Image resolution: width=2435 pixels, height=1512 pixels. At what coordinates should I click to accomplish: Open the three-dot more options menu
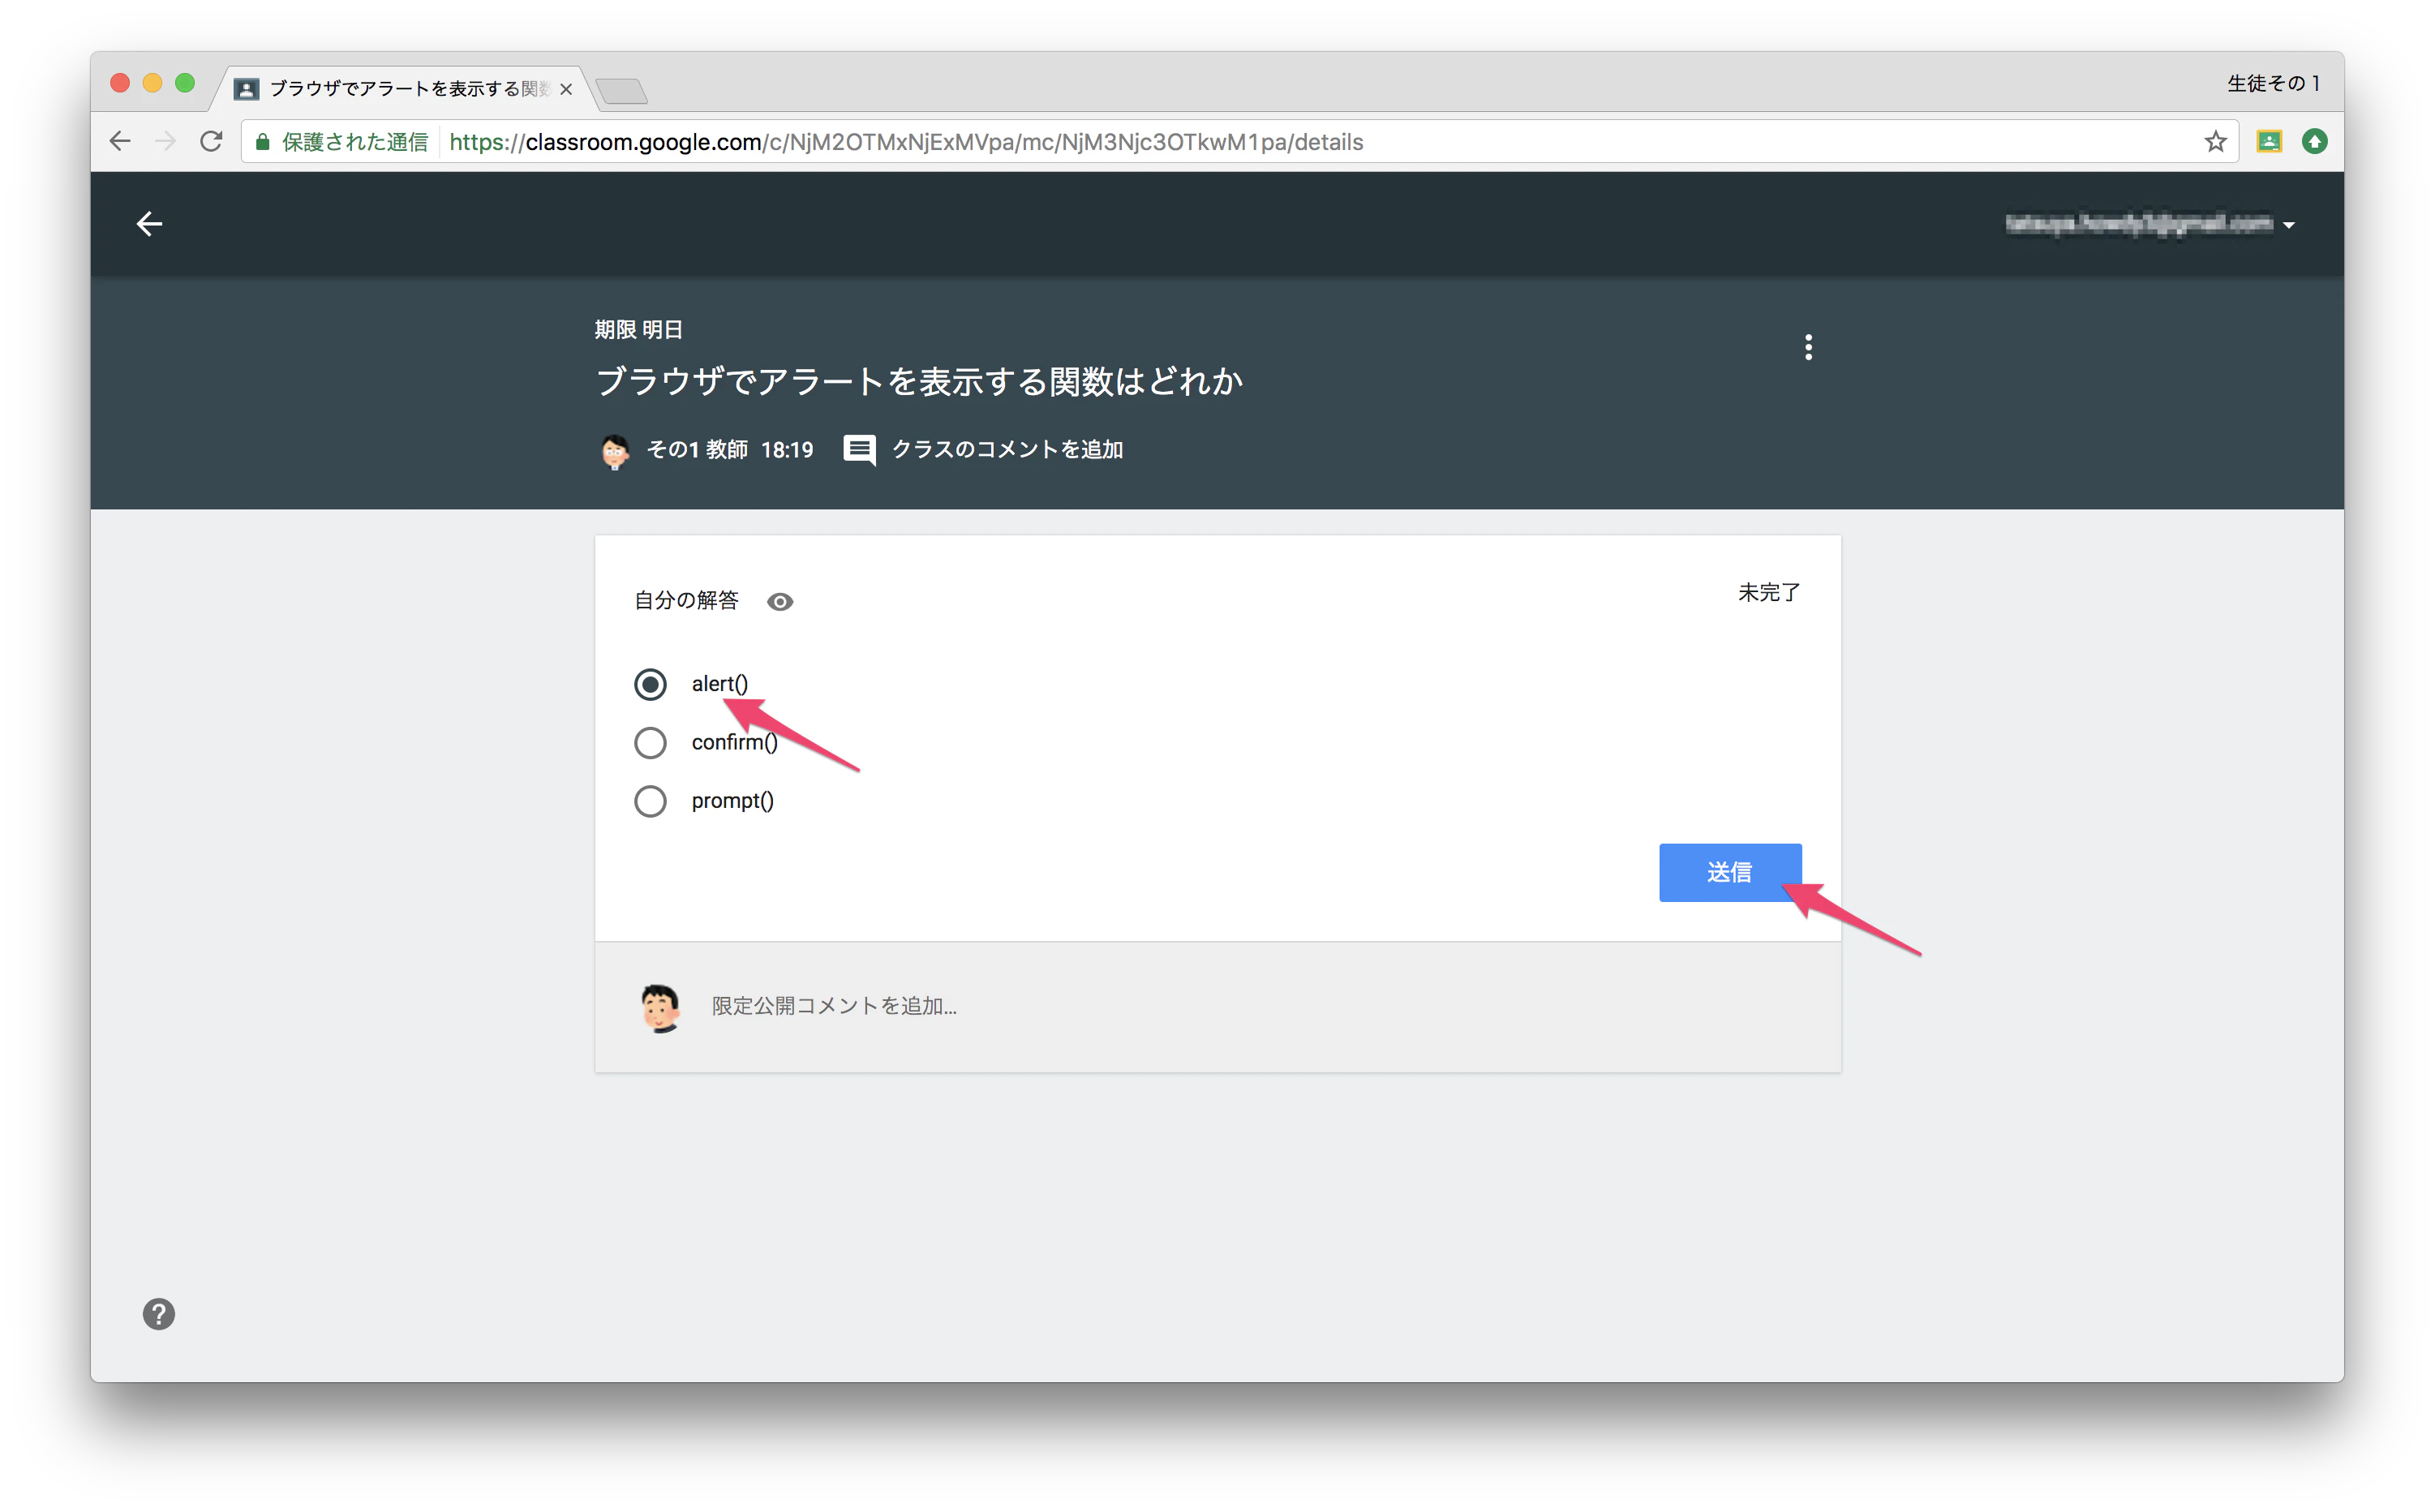[x=1808, y=347]
